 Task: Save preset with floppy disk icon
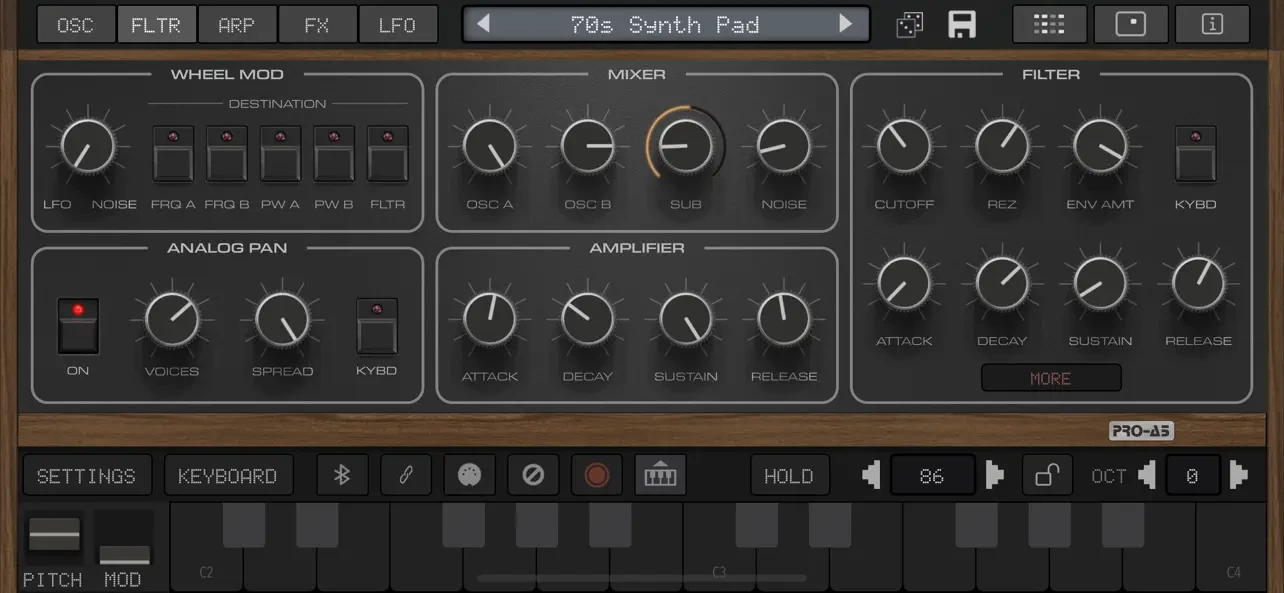(x=962, y=25)
